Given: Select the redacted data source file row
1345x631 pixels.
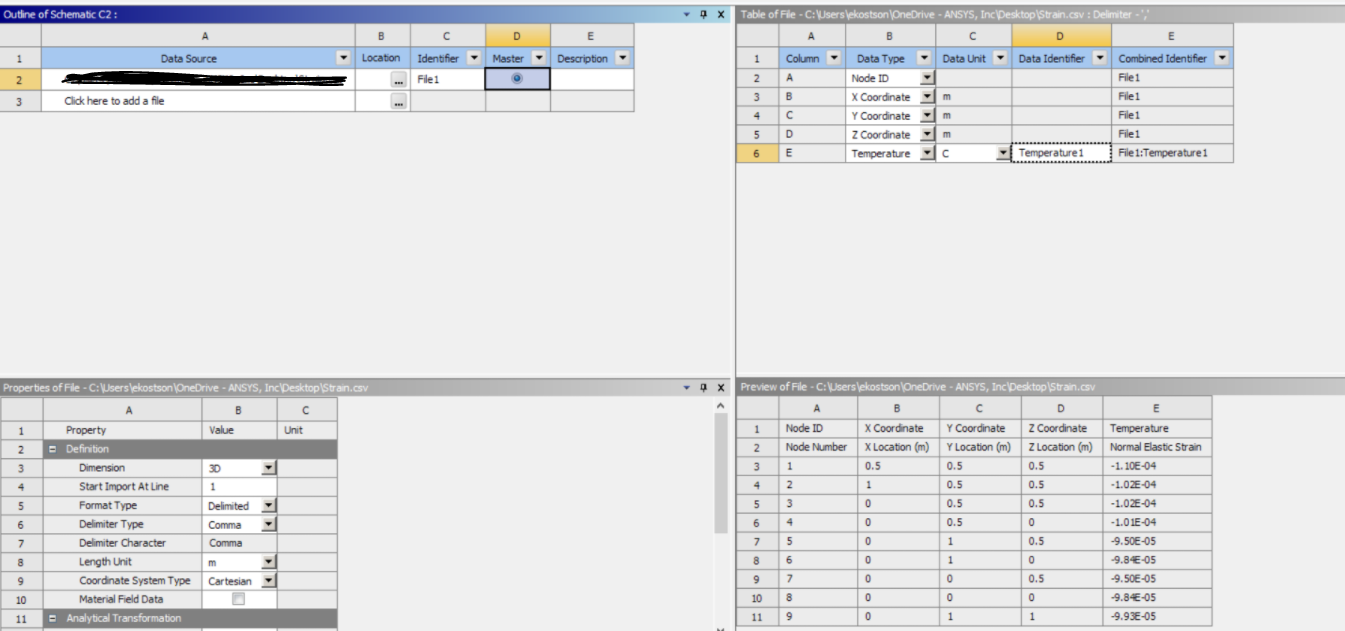Looking at the screenshot, I should tap(198, 79).
